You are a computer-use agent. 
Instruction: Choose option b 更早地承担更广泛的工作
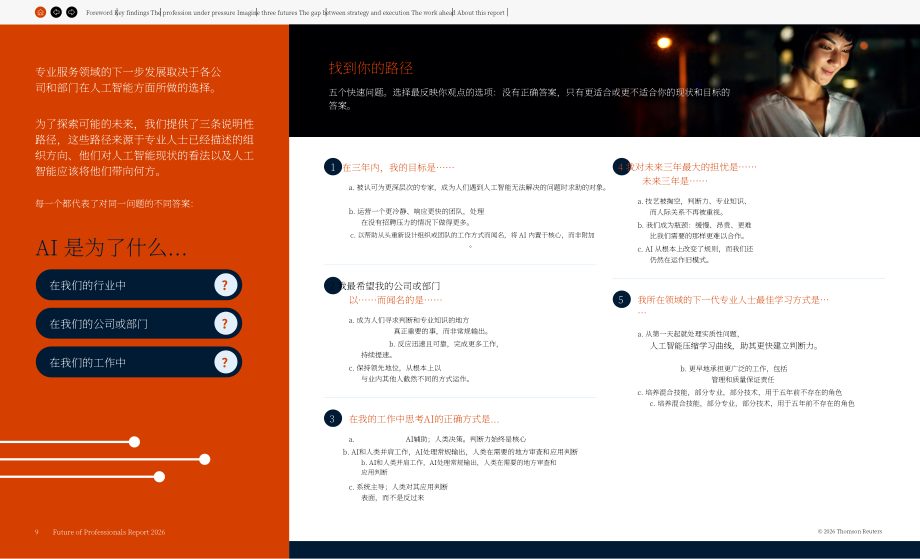point(734,374)
